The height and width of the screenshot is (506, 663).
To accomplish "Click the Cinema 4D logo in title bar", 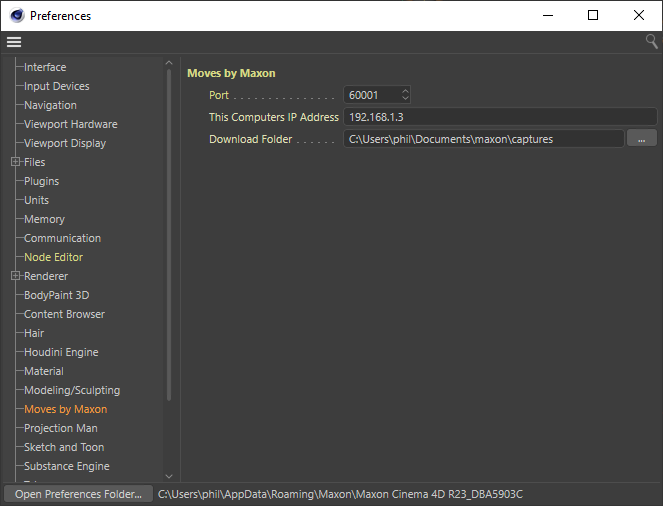I will click(16, 15).
